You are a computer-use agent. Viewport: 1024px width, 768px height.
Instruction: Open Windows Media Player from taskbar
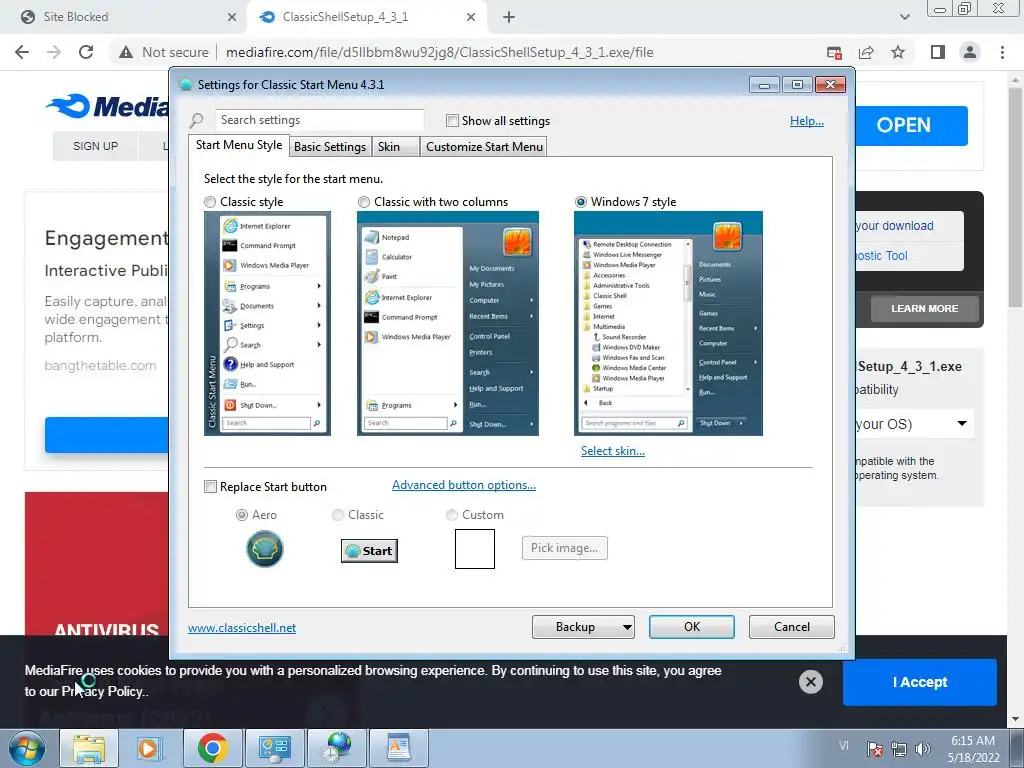click(x=149, y=748)
